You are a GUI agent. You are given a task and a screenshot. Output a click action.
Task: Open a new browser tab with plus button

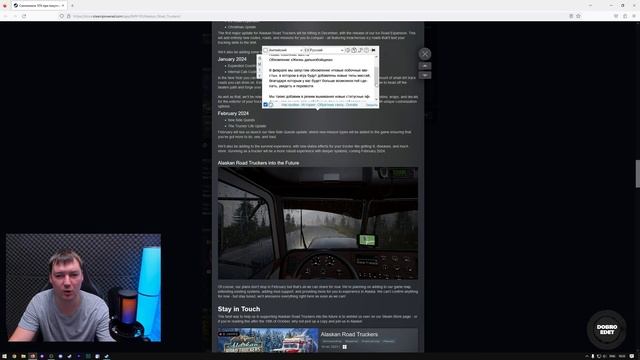(x=72, y=6)
